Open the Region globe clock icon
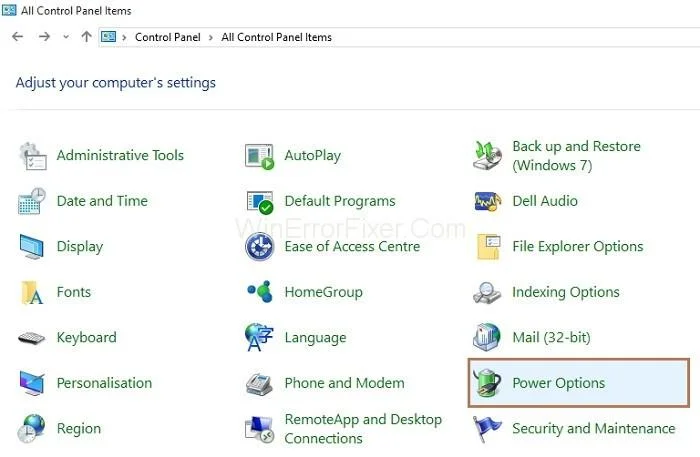The height and width of the screenshot is (457, 700). click(31, 429)
